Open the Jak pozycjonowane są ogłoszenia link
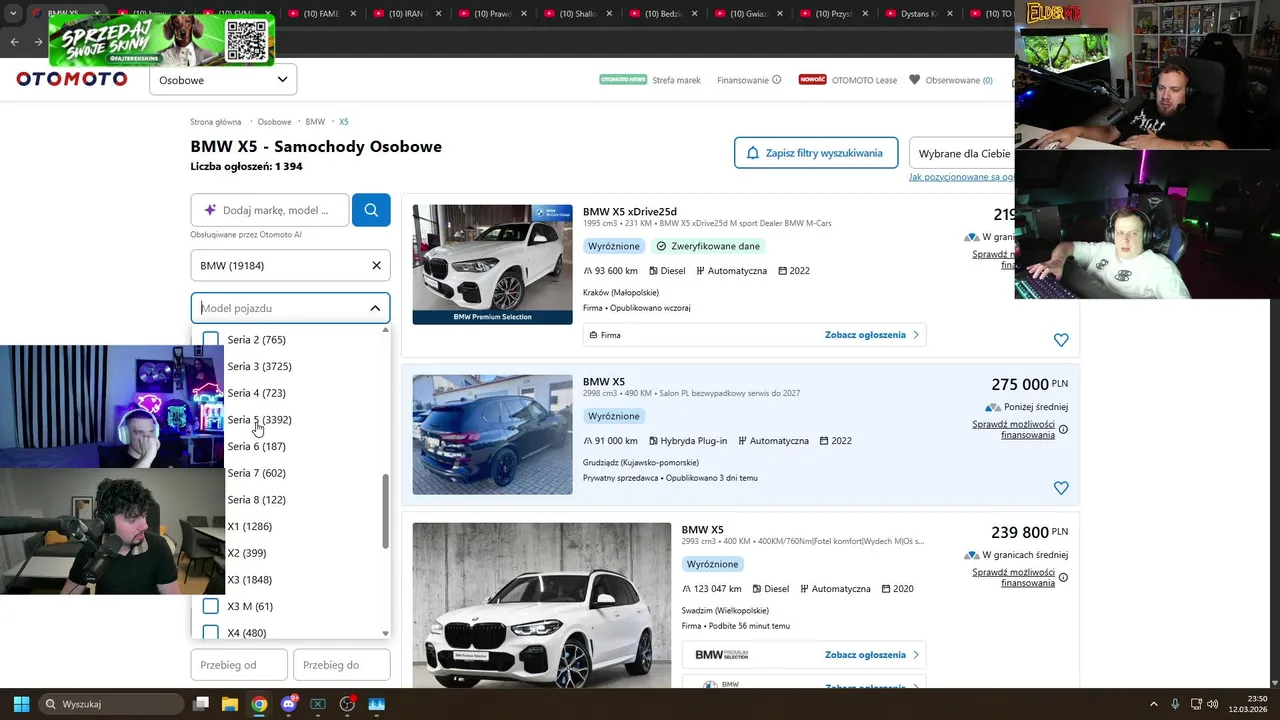Screen dimensions: 1280x720 (961, 177)
